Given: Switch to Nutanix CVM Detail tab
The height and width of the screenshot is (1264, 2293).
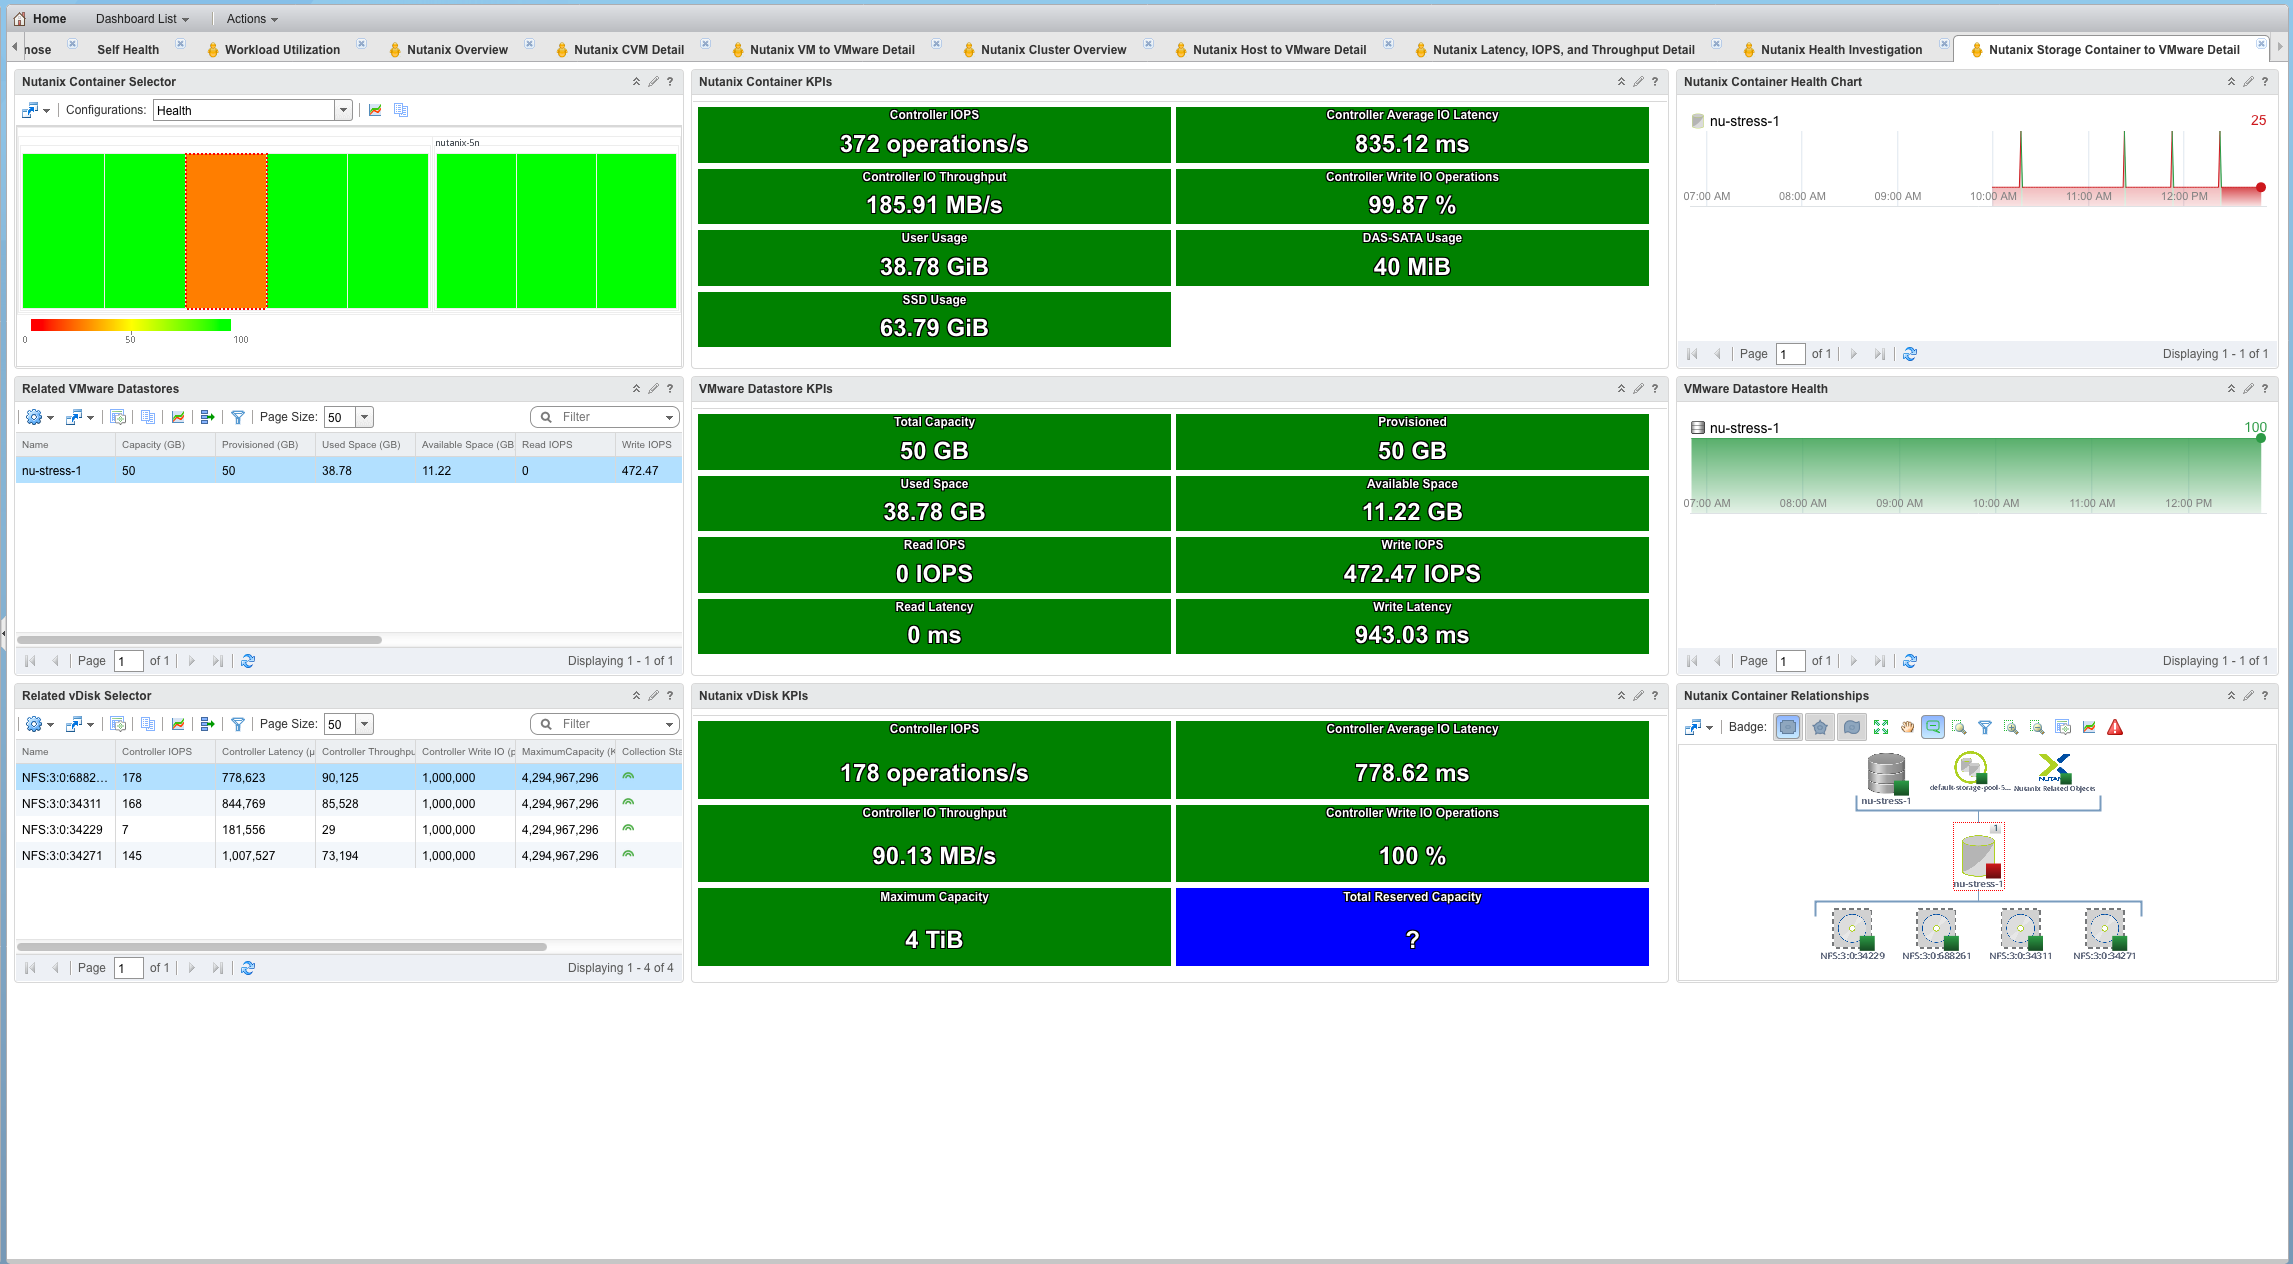Looking at the screenshot, I should [629, 50].
